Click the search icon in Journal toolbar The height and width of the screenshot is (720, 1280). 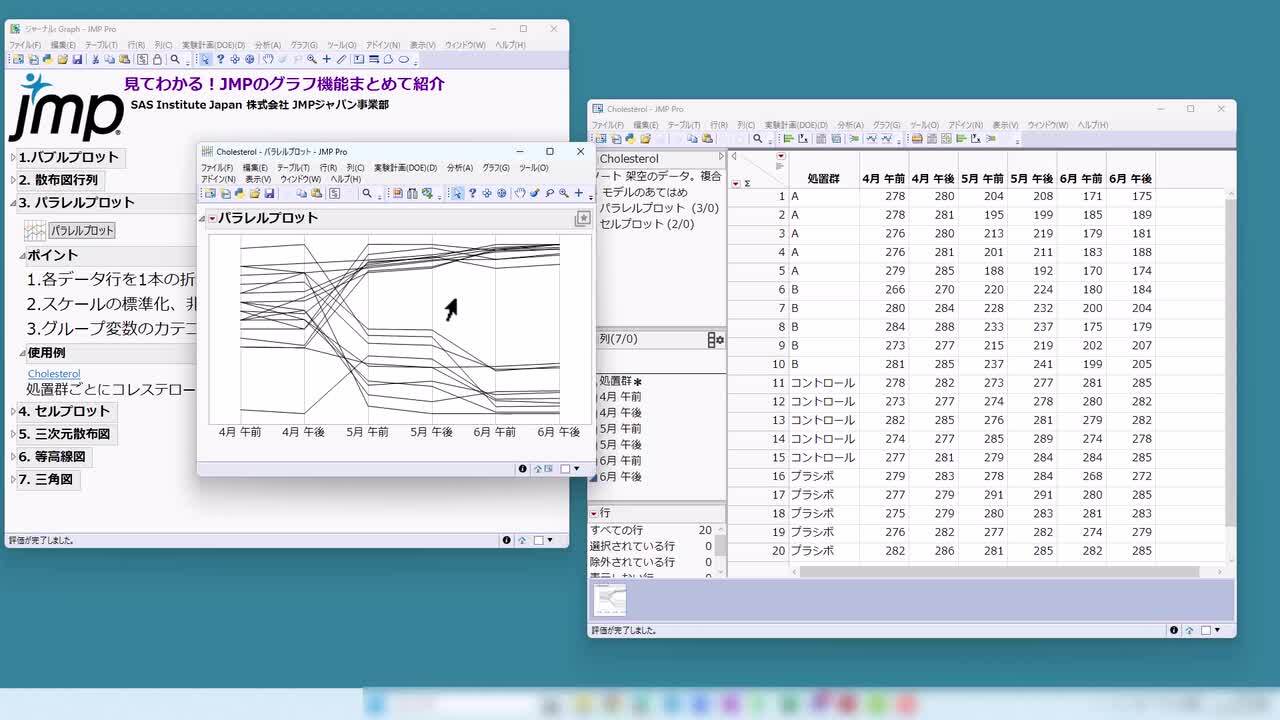(x=175, y=59)
